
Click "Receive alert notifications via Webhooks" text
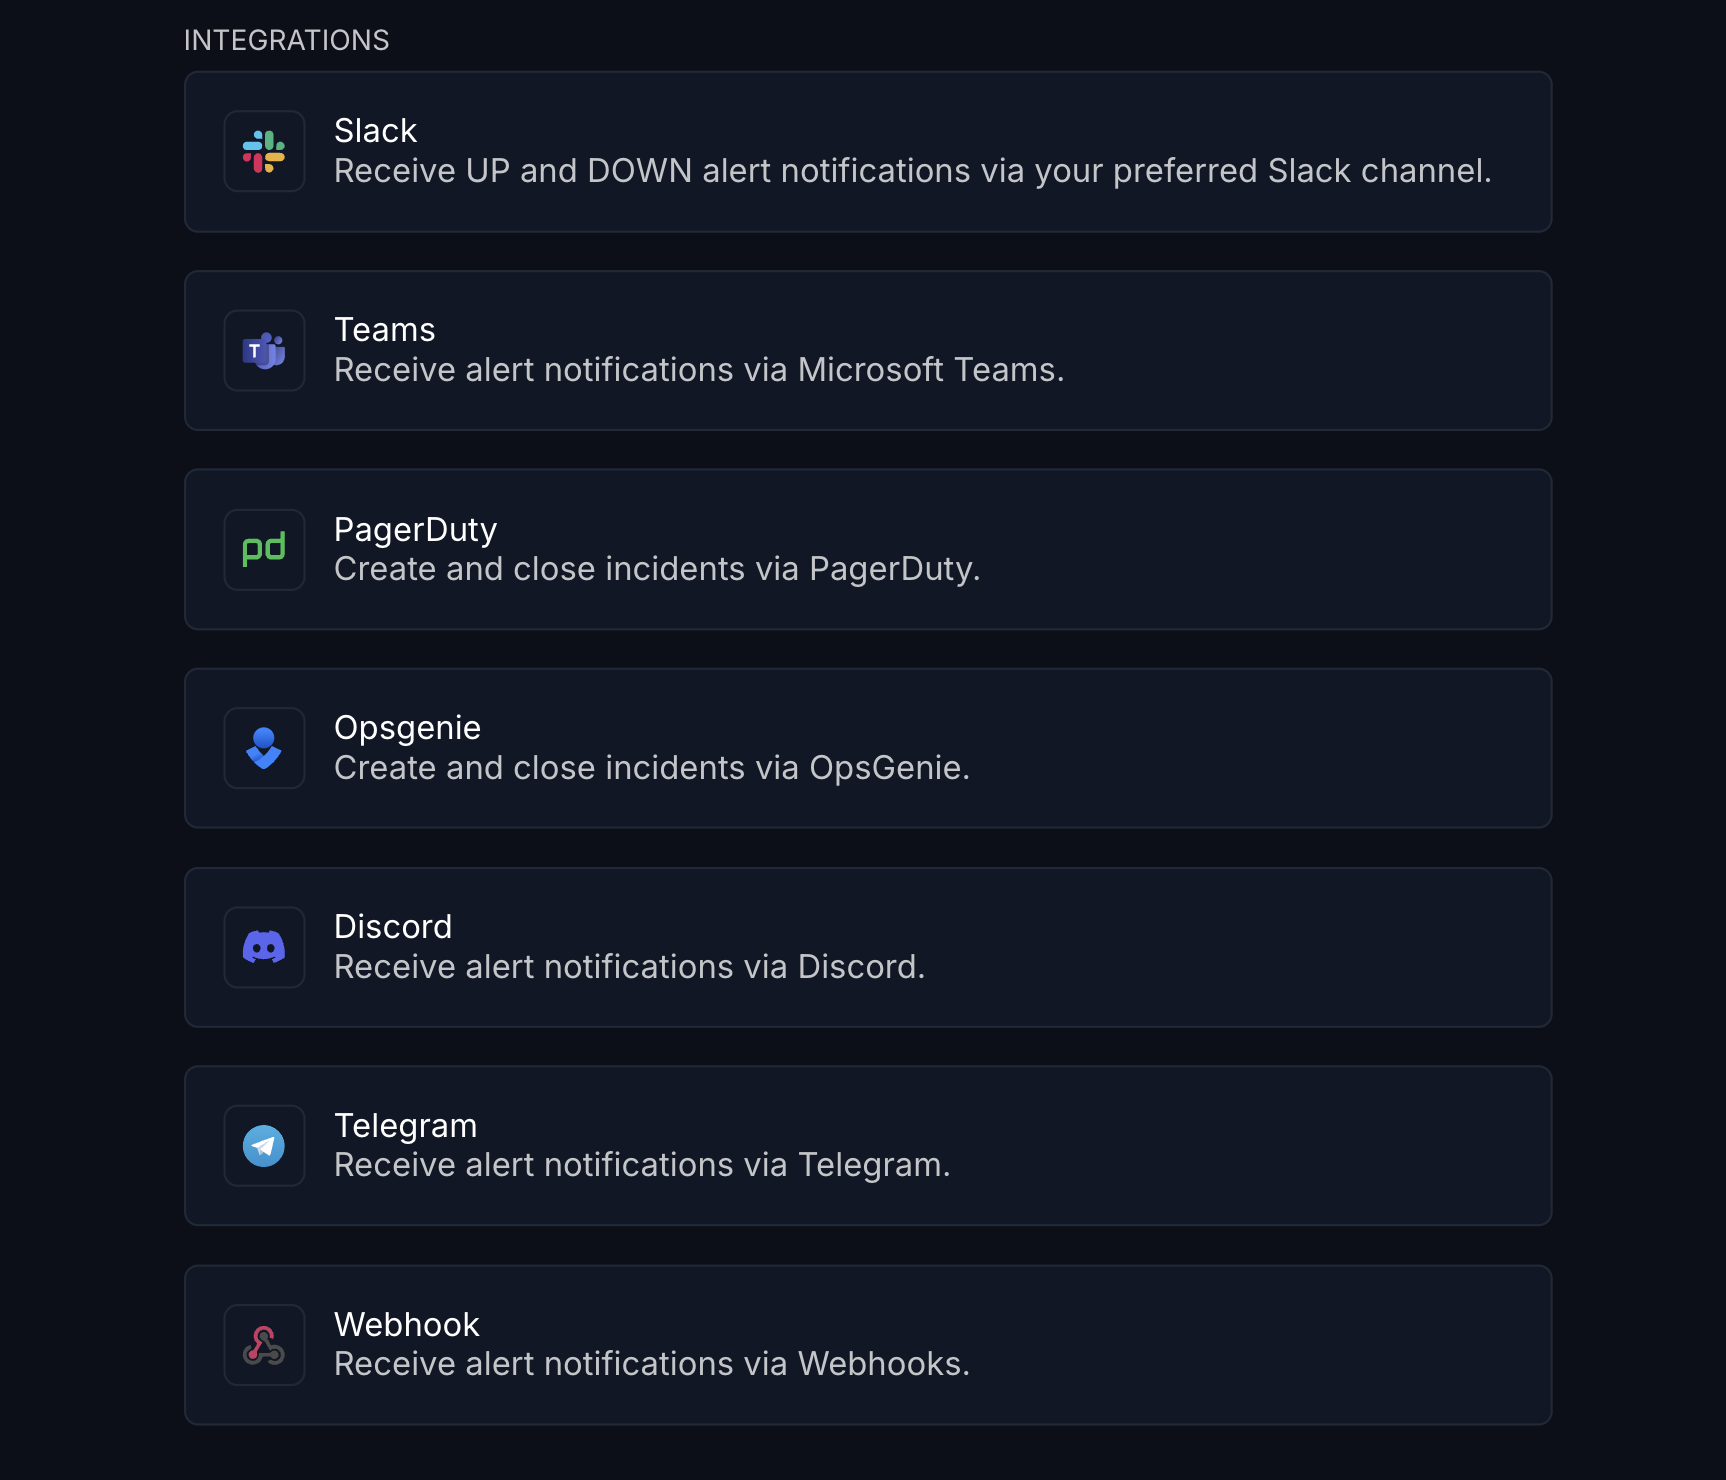(x=651, y=1364)
